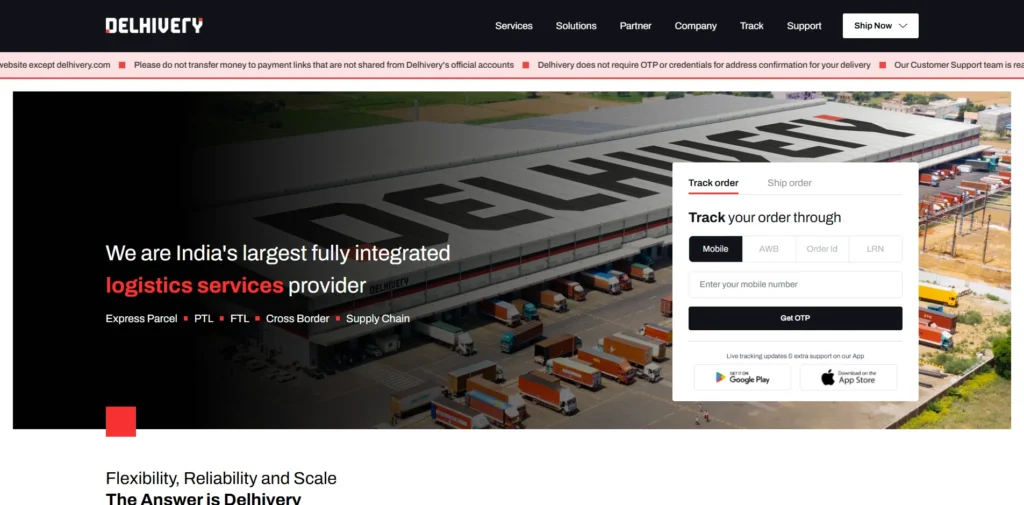Click the Ship Now button
Viewport: 1024px width, 505px height.
(880, 26)
